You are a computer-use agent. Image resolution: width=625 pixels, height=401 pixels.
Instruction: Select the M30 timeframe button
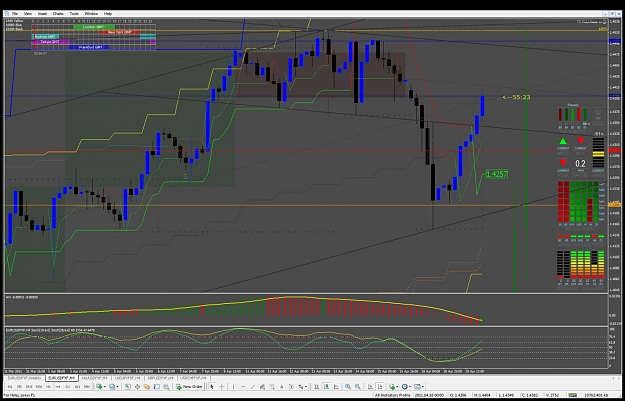(39, 387)
